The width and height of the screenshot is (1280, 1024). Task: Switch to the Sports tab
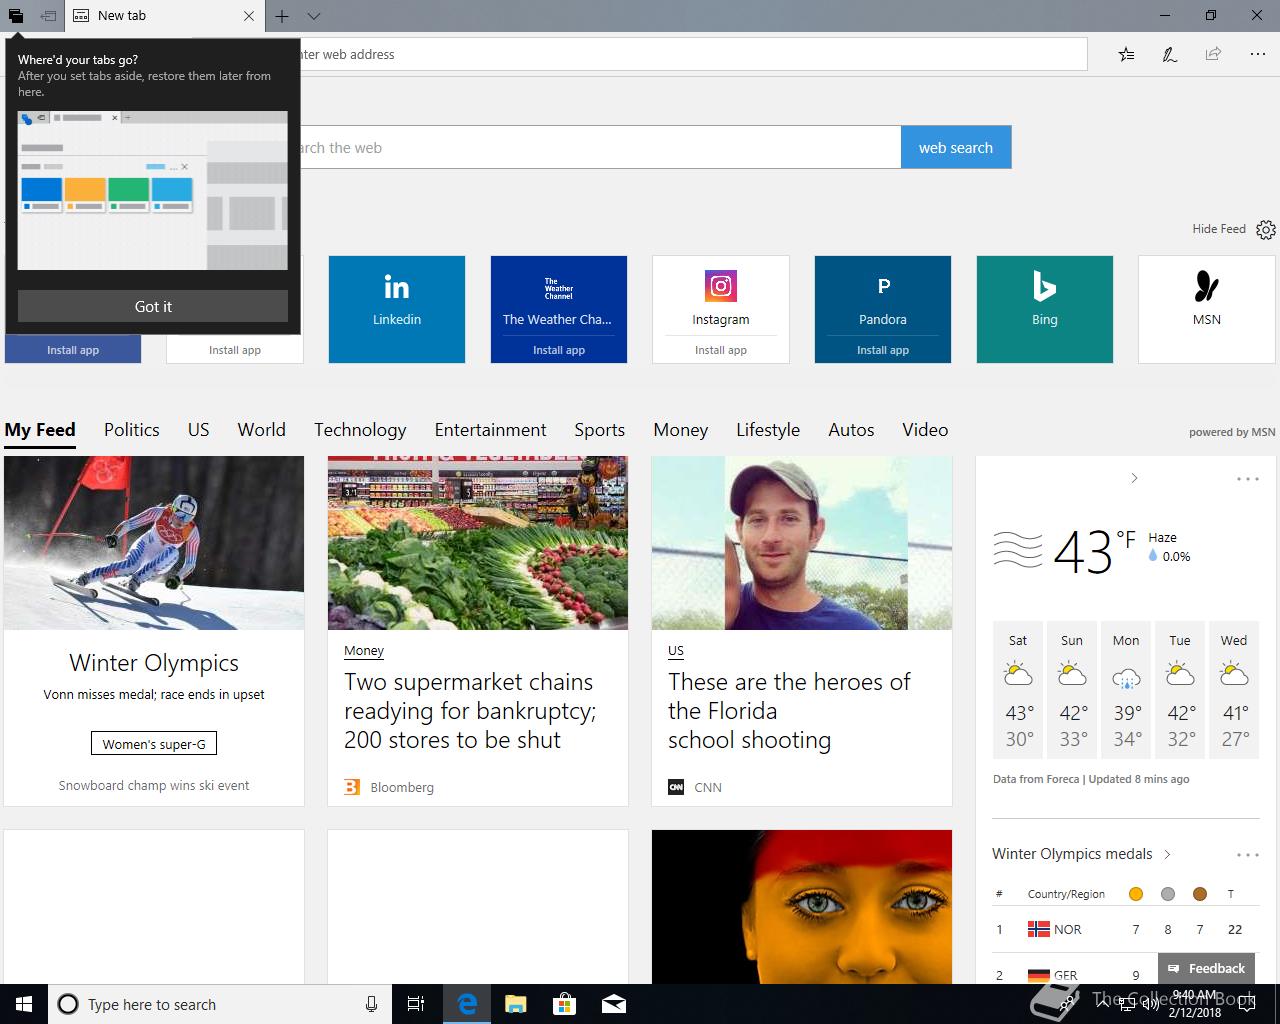pyautogui.click(x=600, y=430)
